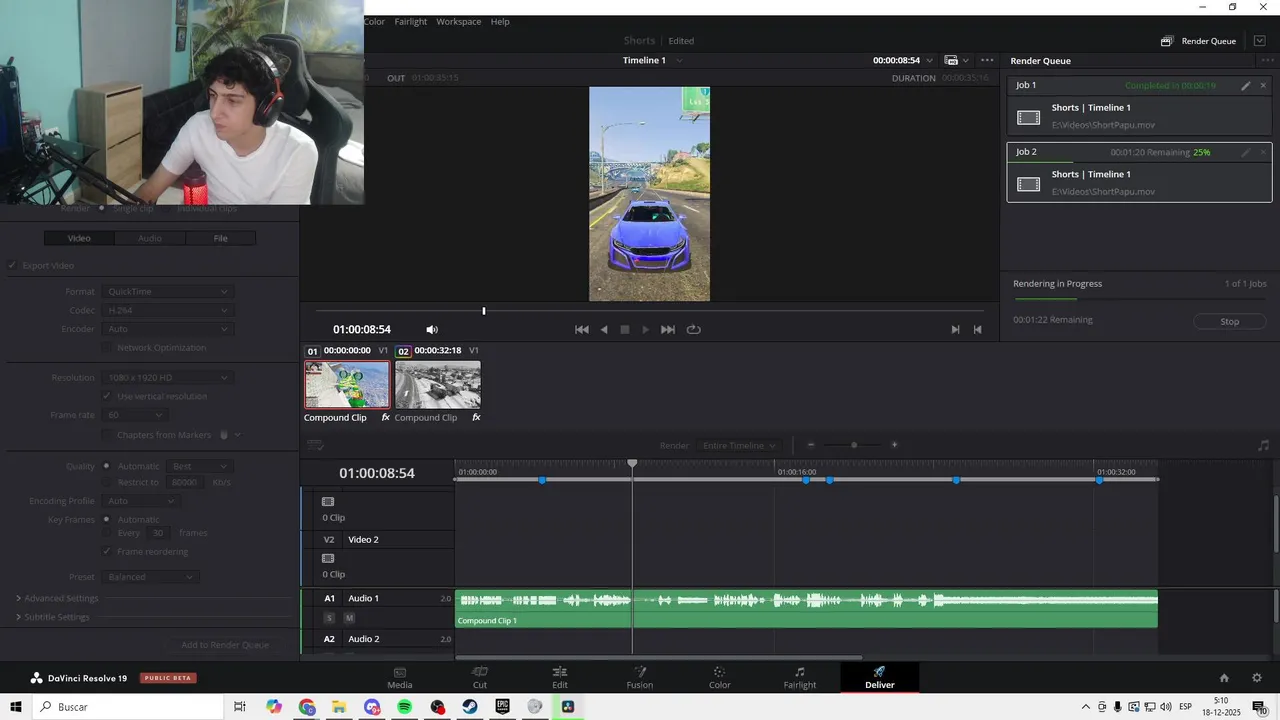The height and width of the screenshot is (720, 1280).
Task: Open the Color page
Action: 720,677
